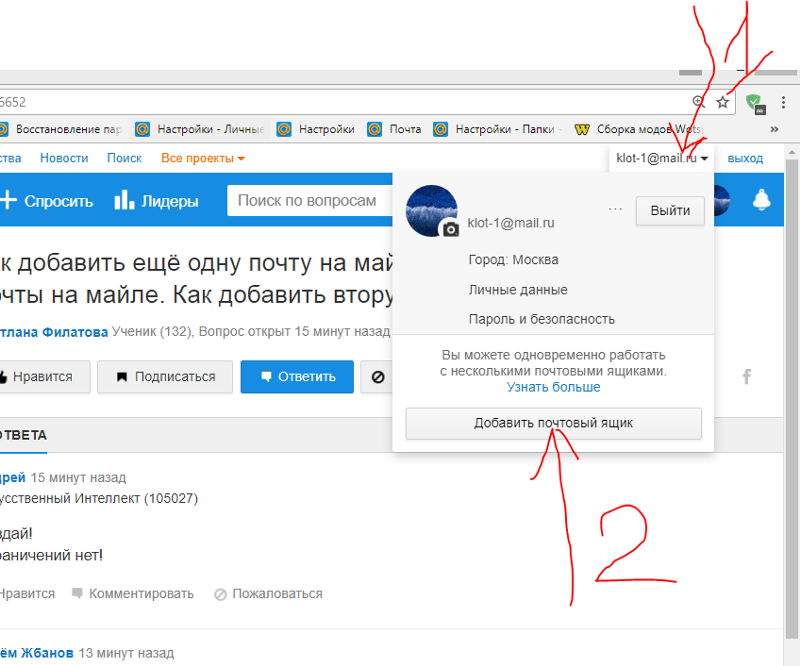800x666 pixels.
Task: Open Личные данные
Action: (518, 290)
